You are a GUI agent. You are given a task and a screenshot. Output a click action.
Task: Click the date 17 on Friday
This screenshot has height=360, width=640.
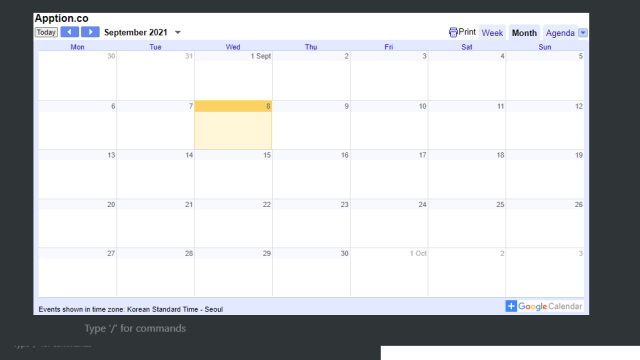coord(422,155)
